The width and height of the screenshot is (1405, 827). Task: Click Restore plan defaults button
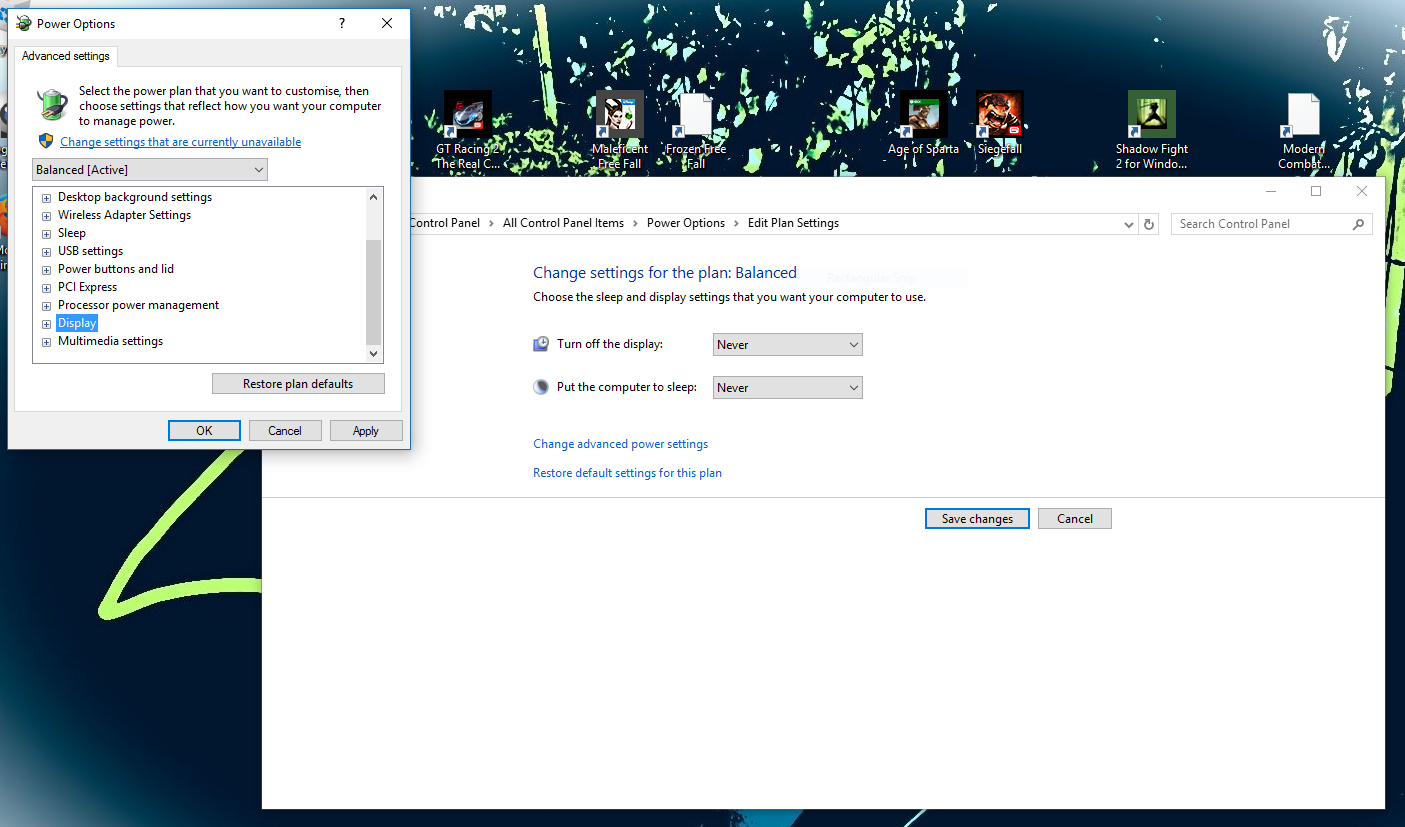coord(298,384)
